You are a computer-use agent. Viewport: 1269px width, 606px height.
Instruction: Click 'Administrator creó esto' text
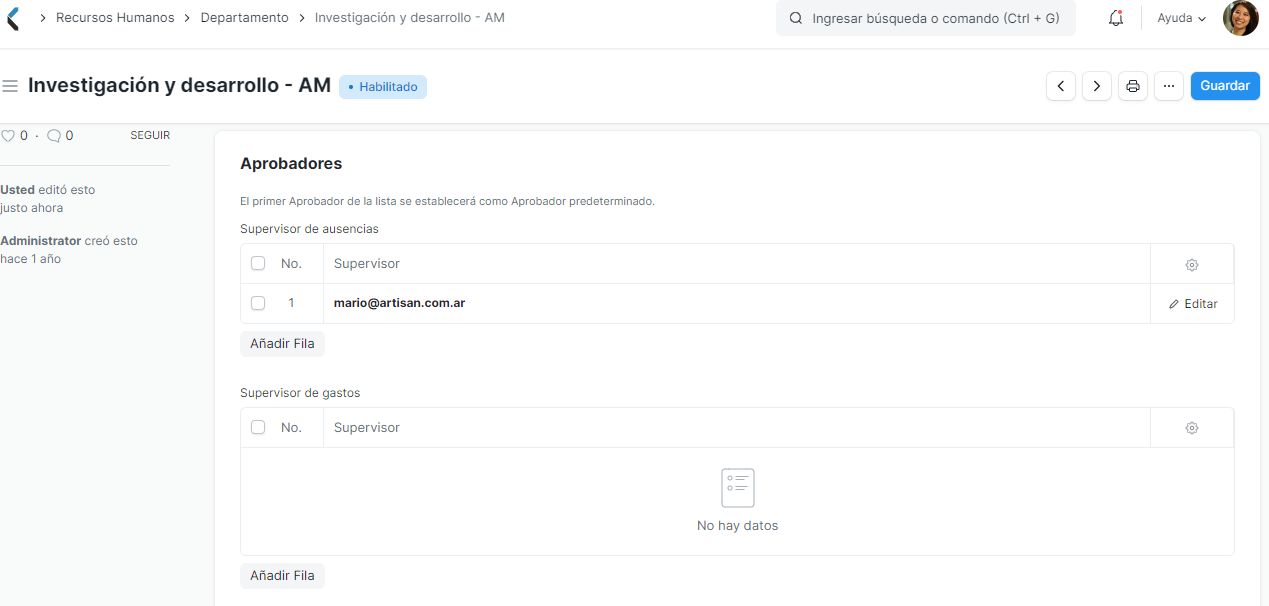click(69, 241)
